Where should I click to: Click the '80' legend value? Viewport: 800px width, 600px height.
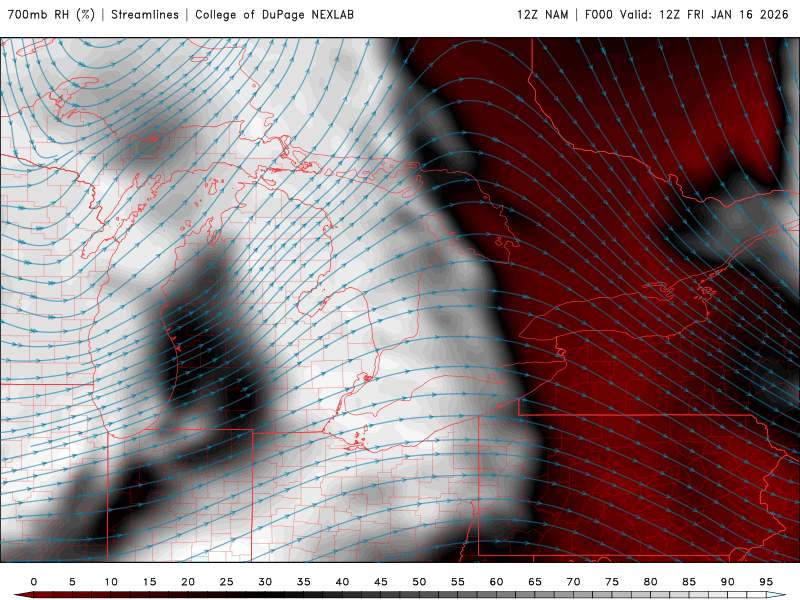(x=651, y=582)
